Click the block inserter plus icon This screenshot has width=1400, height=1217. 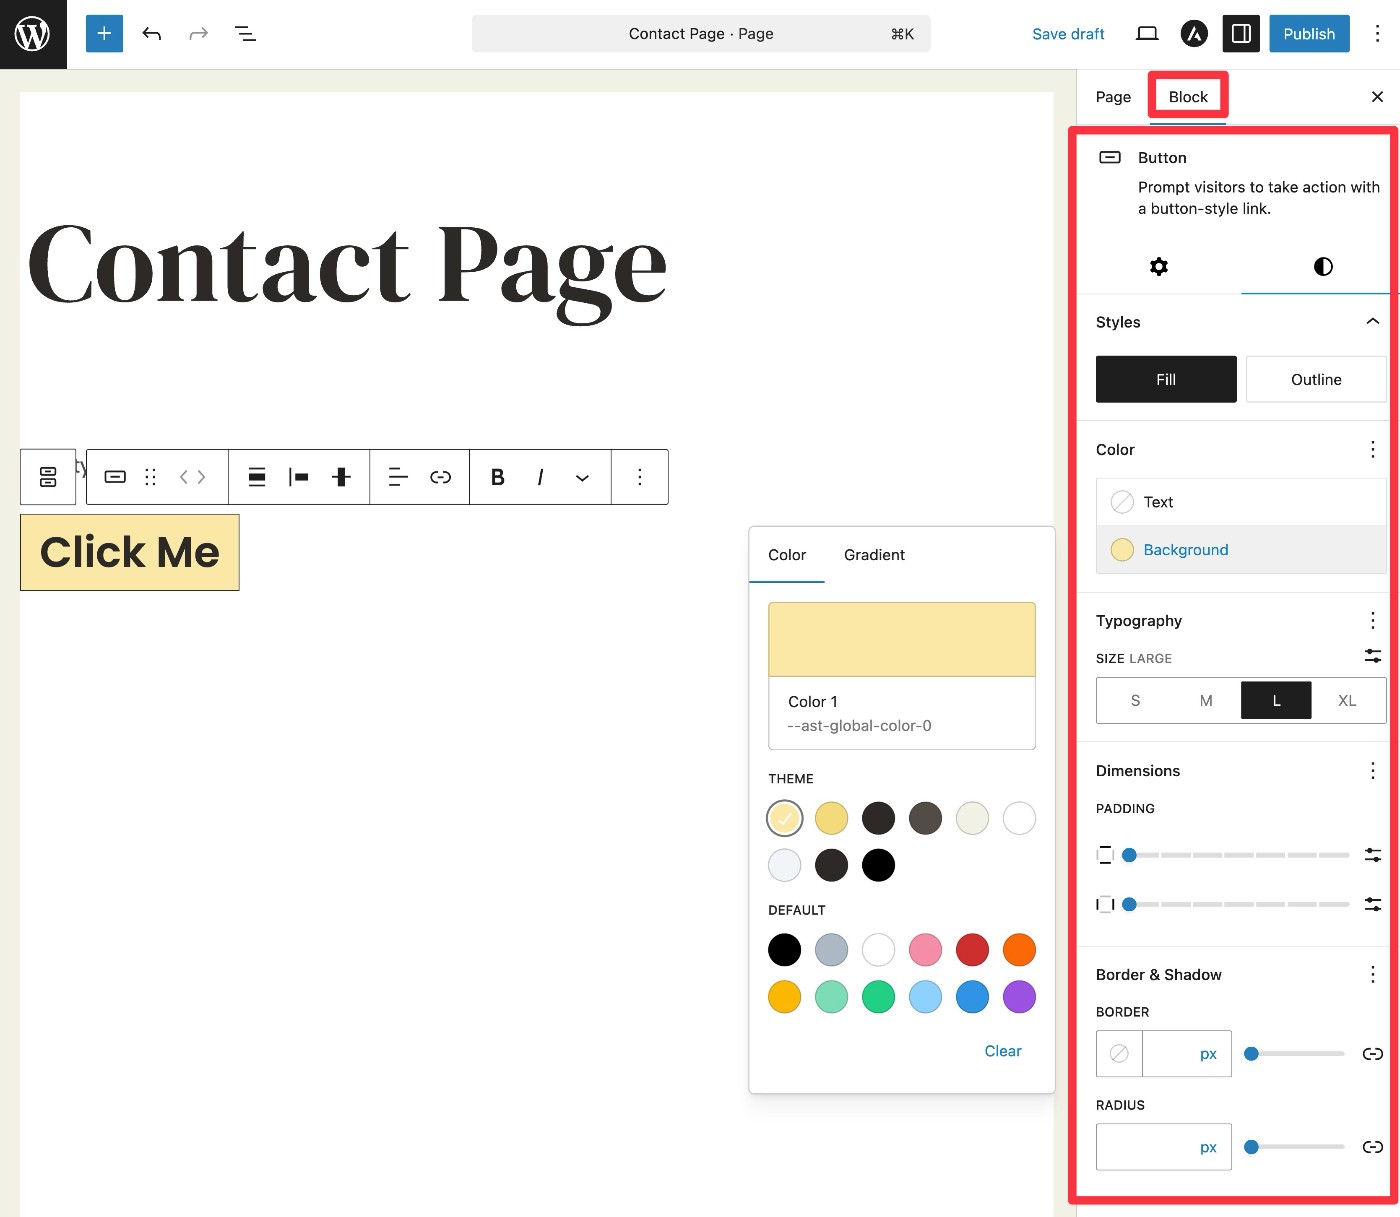104,33
